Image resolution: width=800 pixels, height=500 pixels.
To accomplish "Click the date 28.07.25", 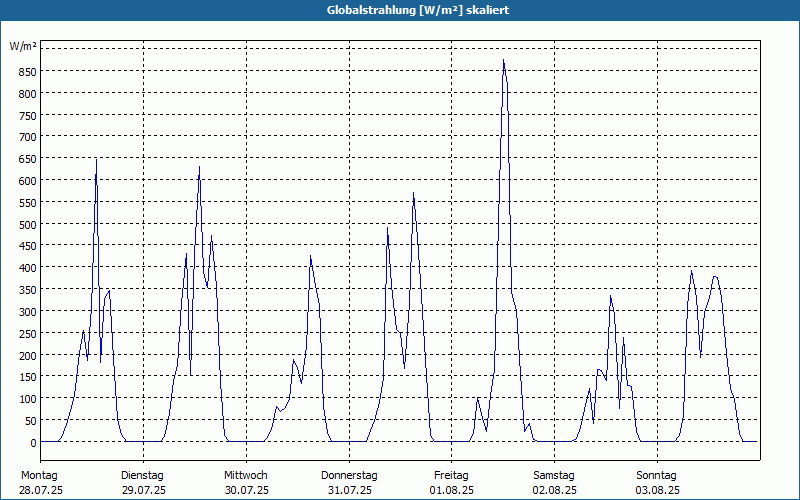I will click(41, 490).
